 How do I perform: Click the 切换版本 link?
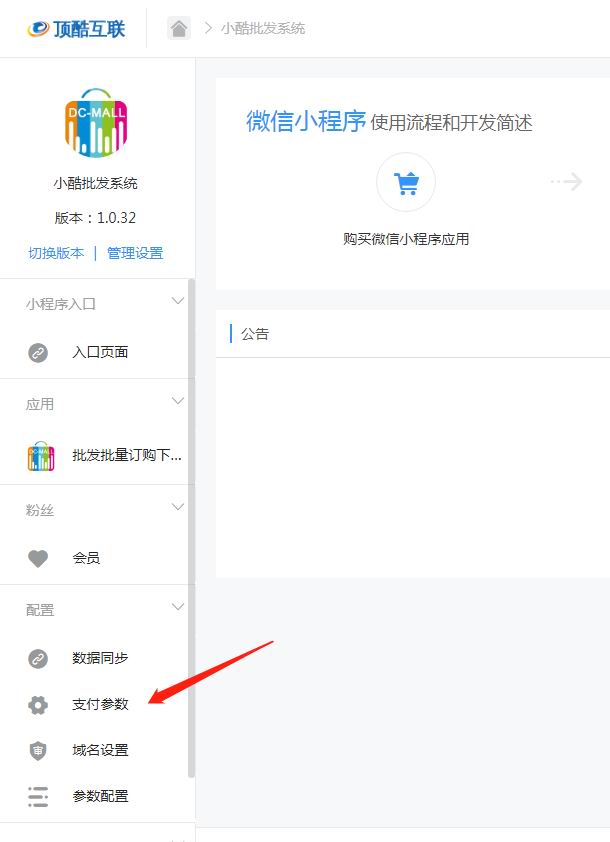coord(56,253)
